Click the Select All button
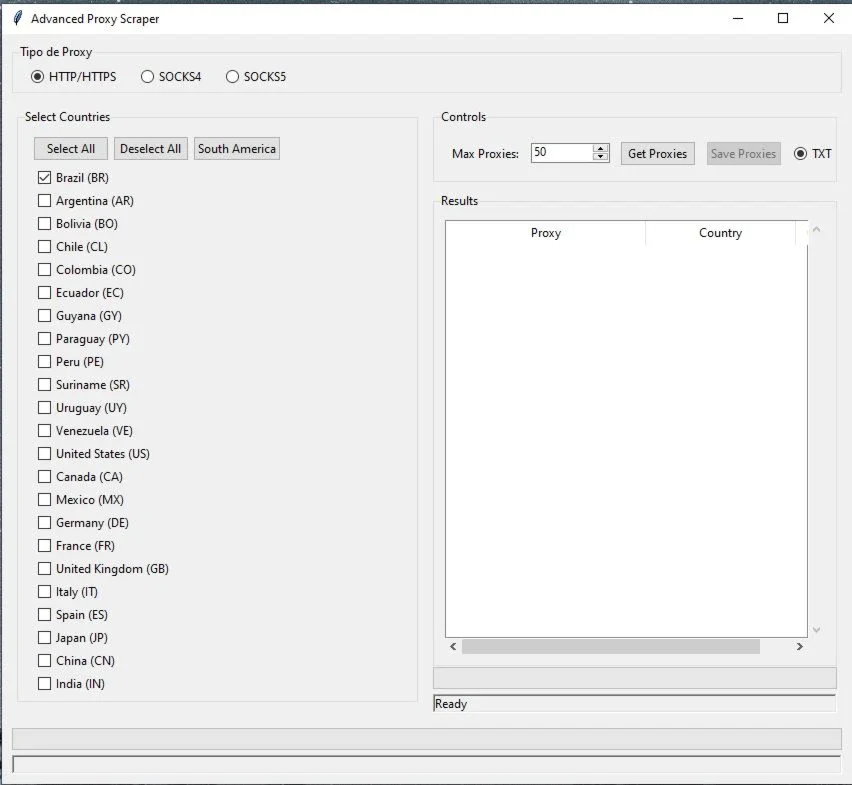Viewport: 852px width, 785px height. [71, 149]
